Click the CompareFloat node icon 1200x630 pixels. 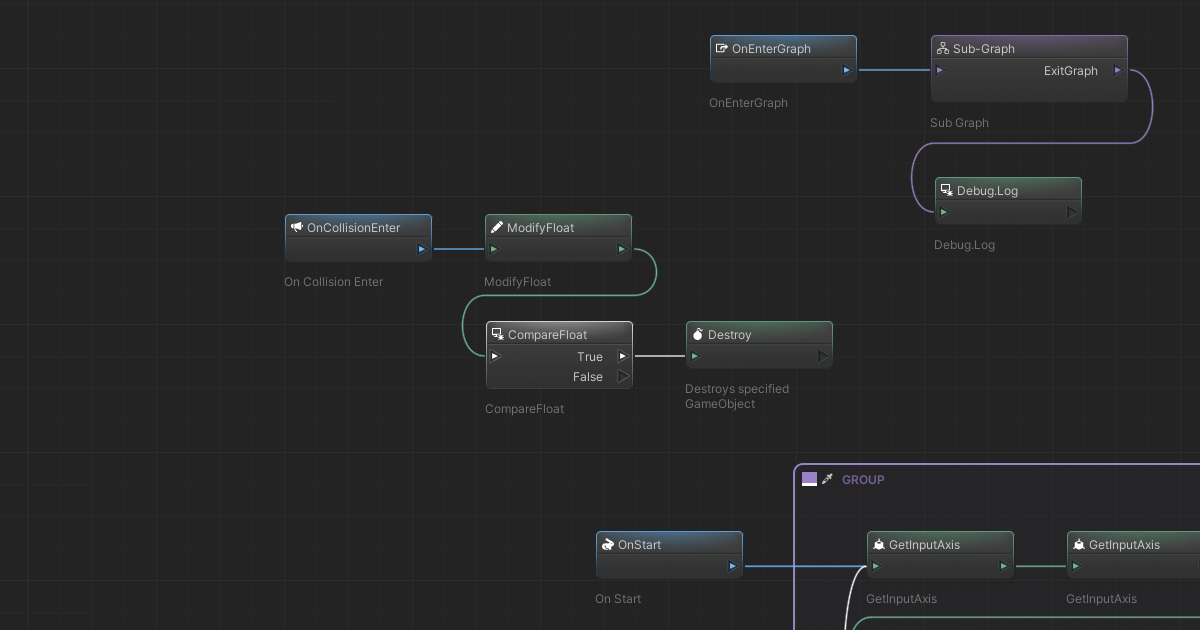(497, 335)
